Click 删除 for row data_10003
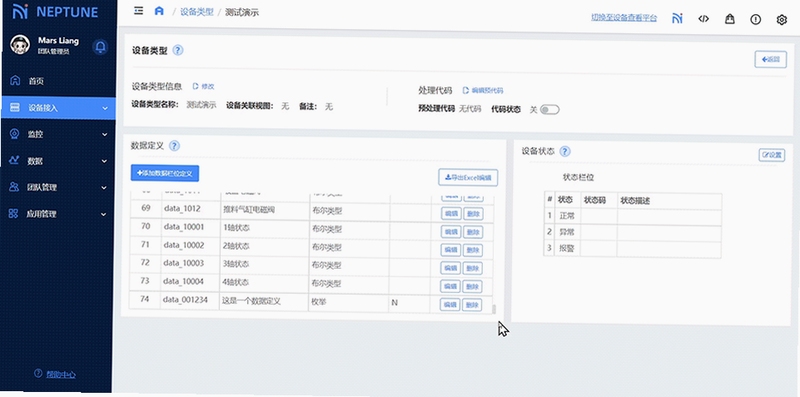 point(472,268)
